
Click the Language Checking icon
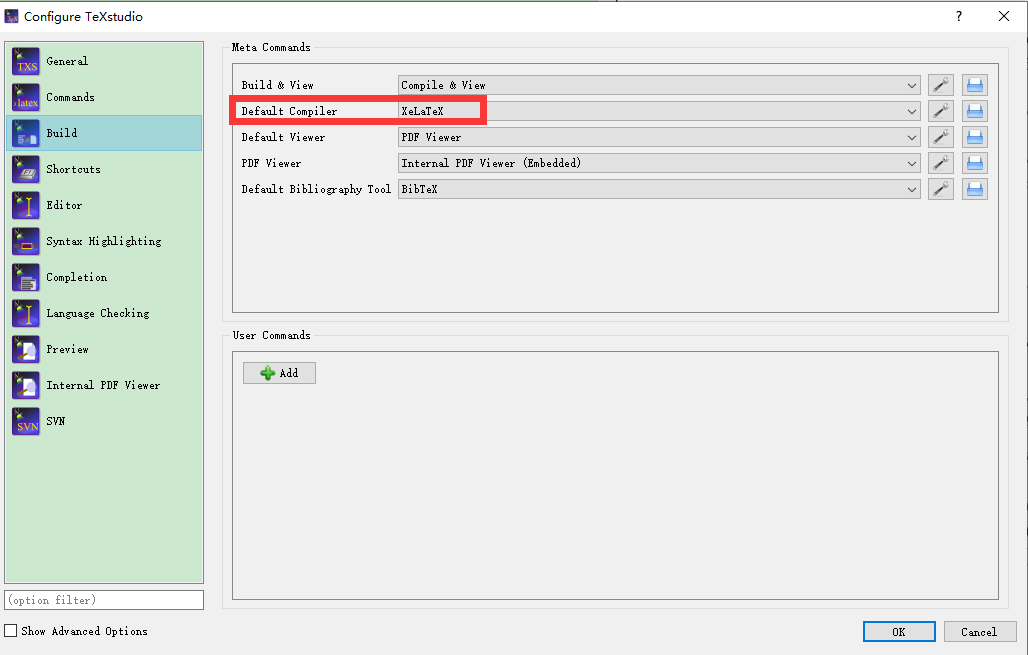(x=26, y=313)
